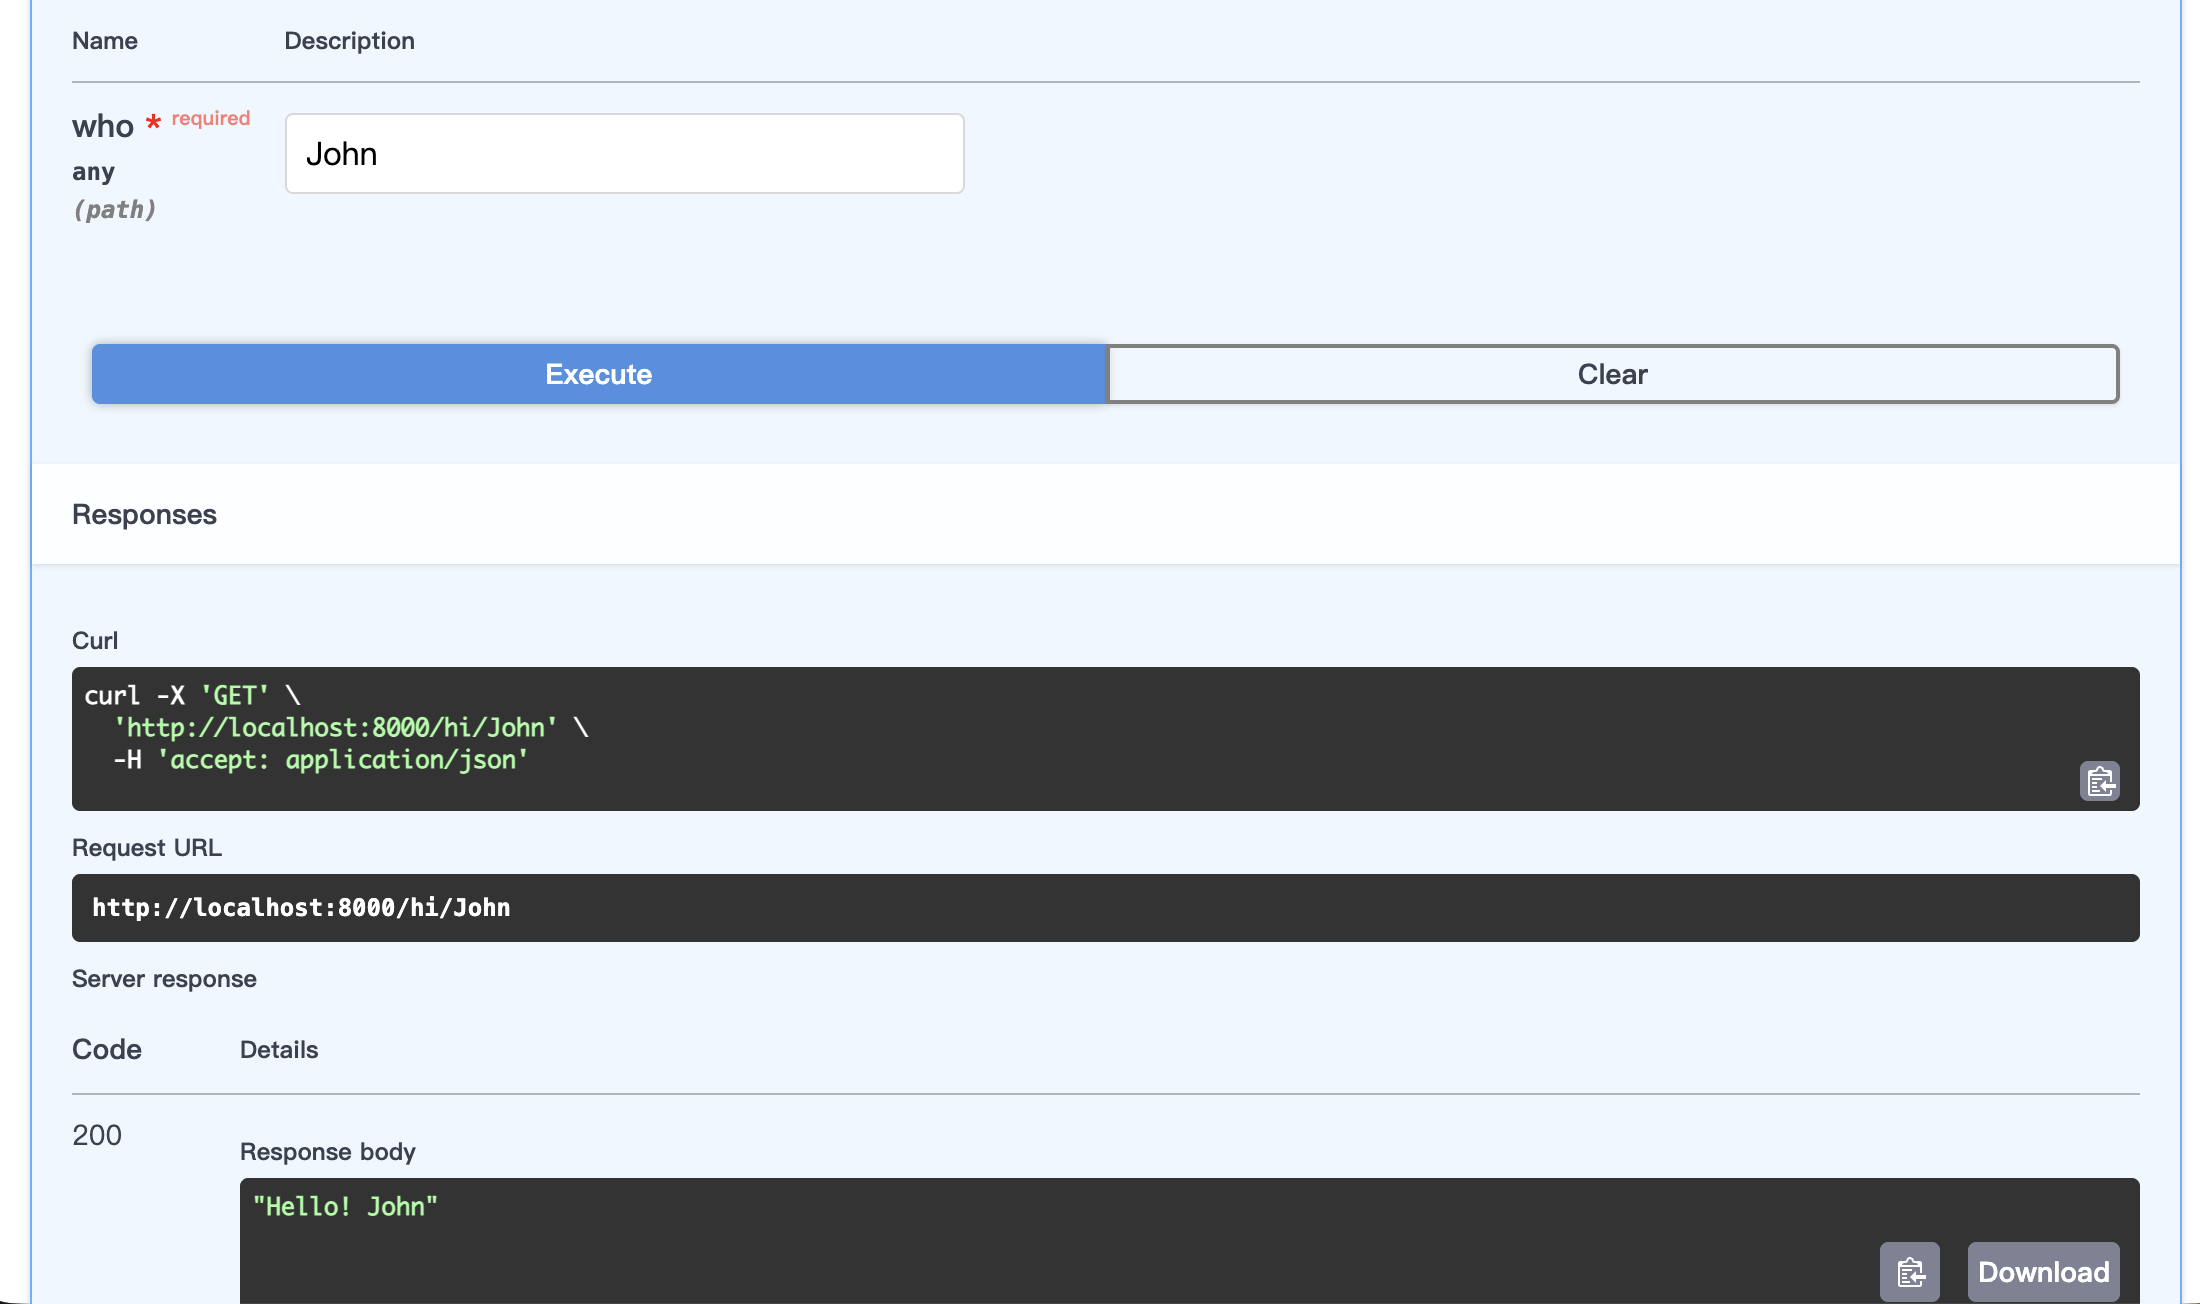Screen dimensions: 2200x1304
Task: Download the response body file
Action: pyautogui.click(x=2043, y=1272)
